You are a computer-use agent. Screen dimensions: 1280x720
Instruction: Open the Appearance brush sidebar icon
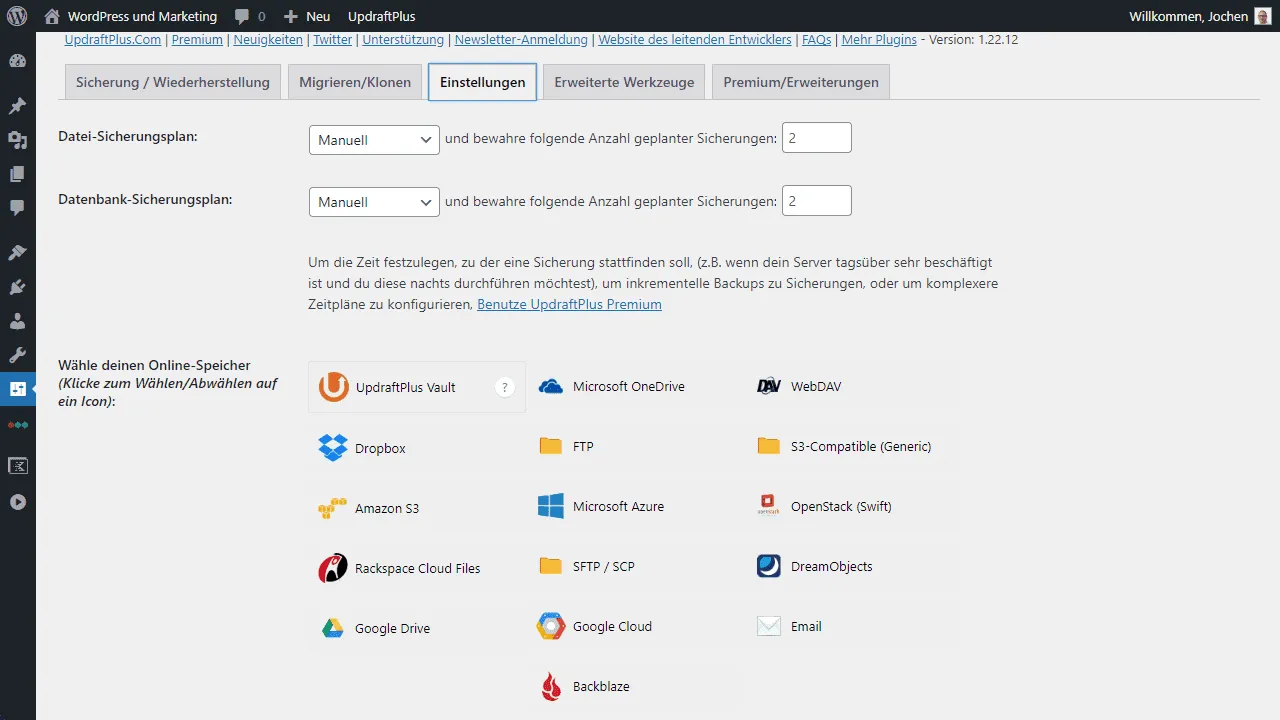17,253
